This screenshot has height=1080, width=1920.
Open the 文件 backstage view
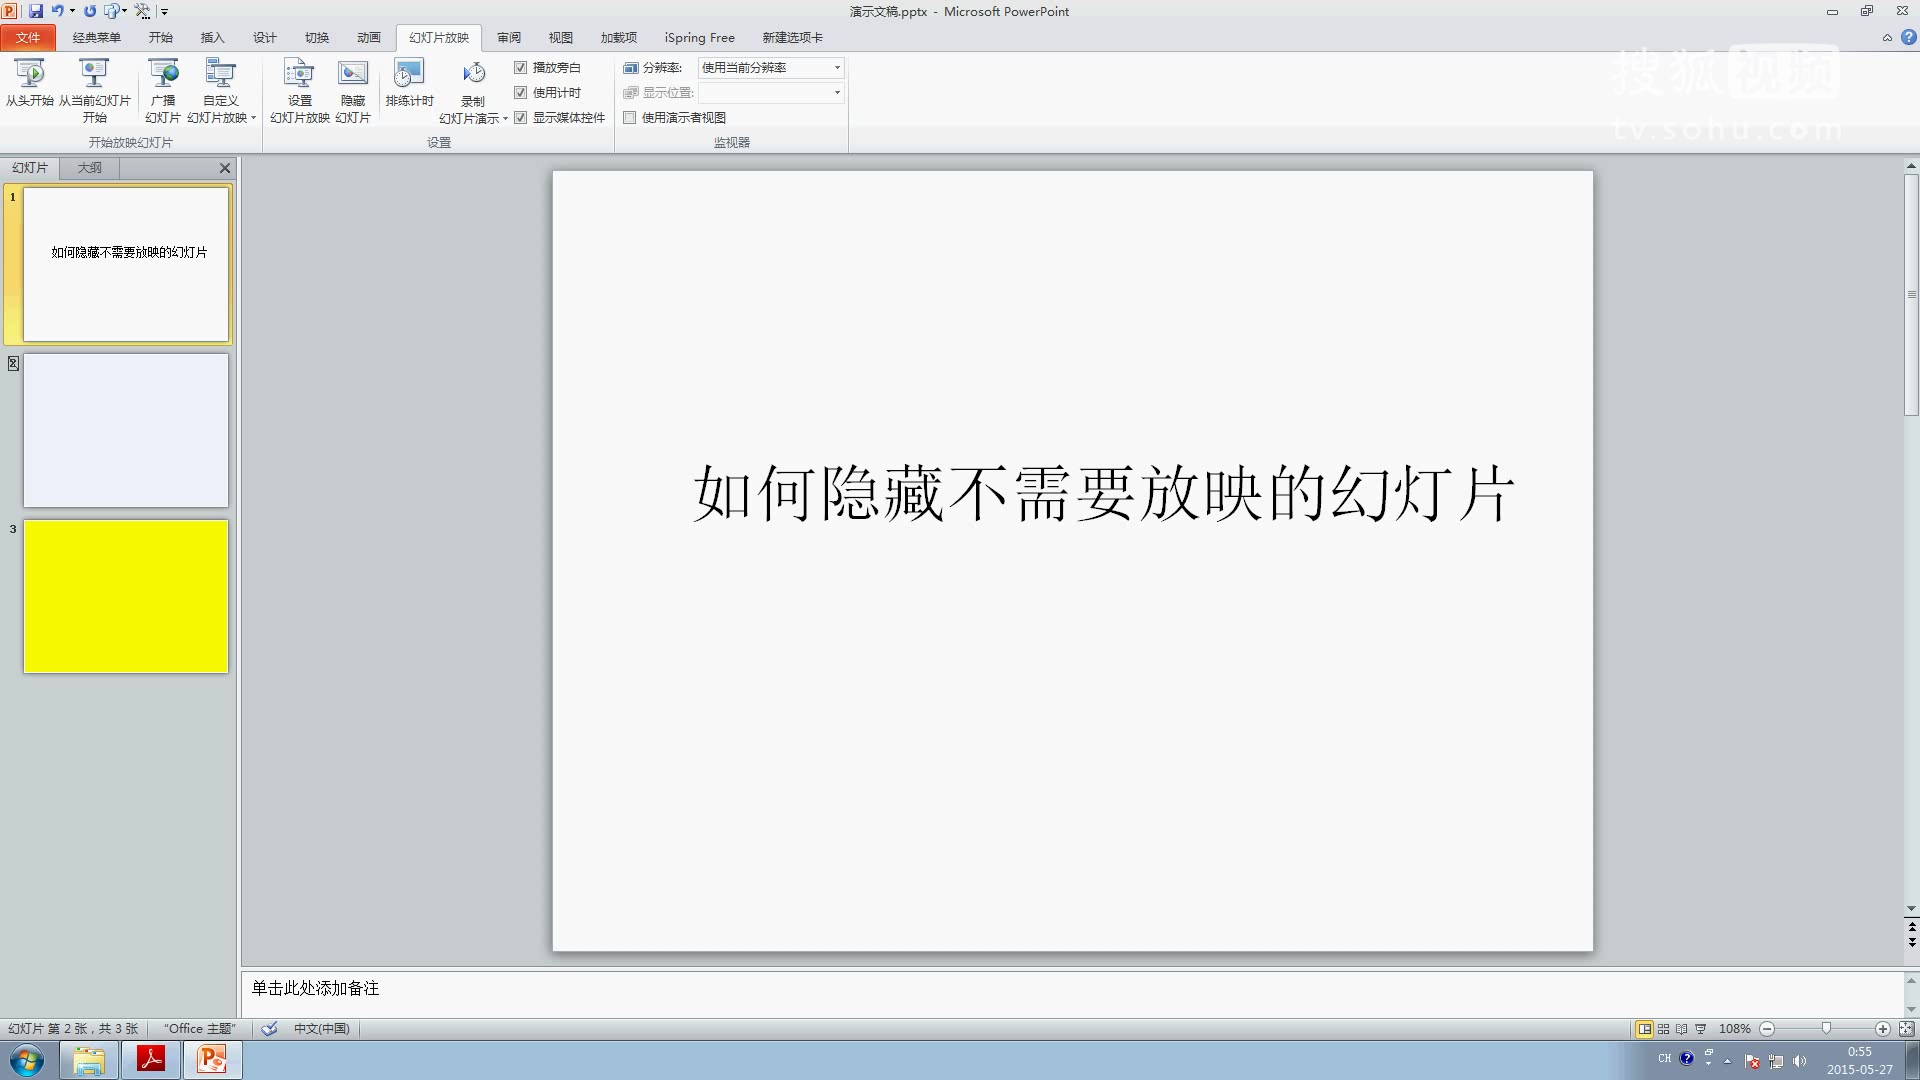(x=28, y=37)
